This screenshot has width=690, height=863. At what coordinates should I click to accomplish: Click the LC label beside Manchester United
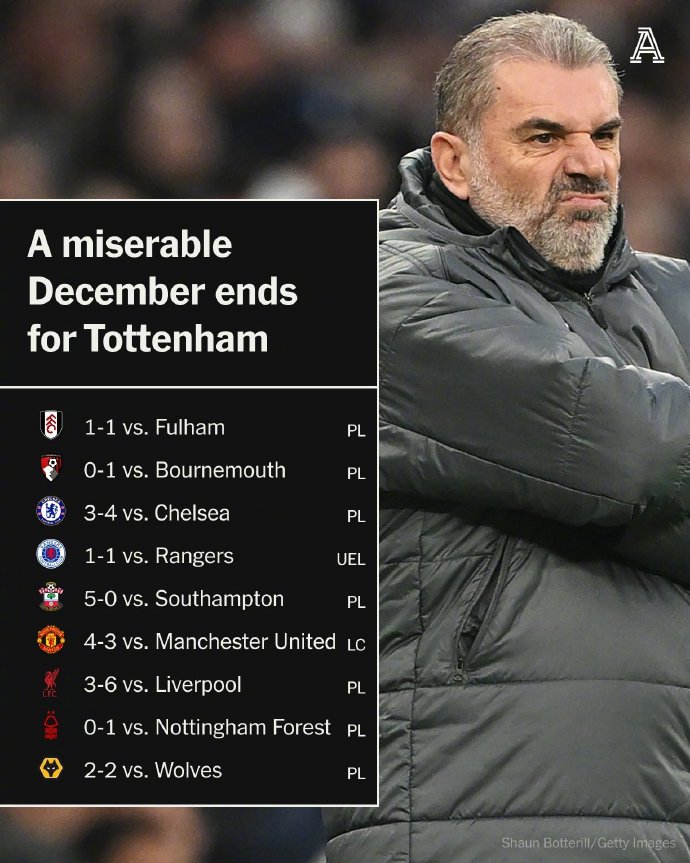coord(356,646)
